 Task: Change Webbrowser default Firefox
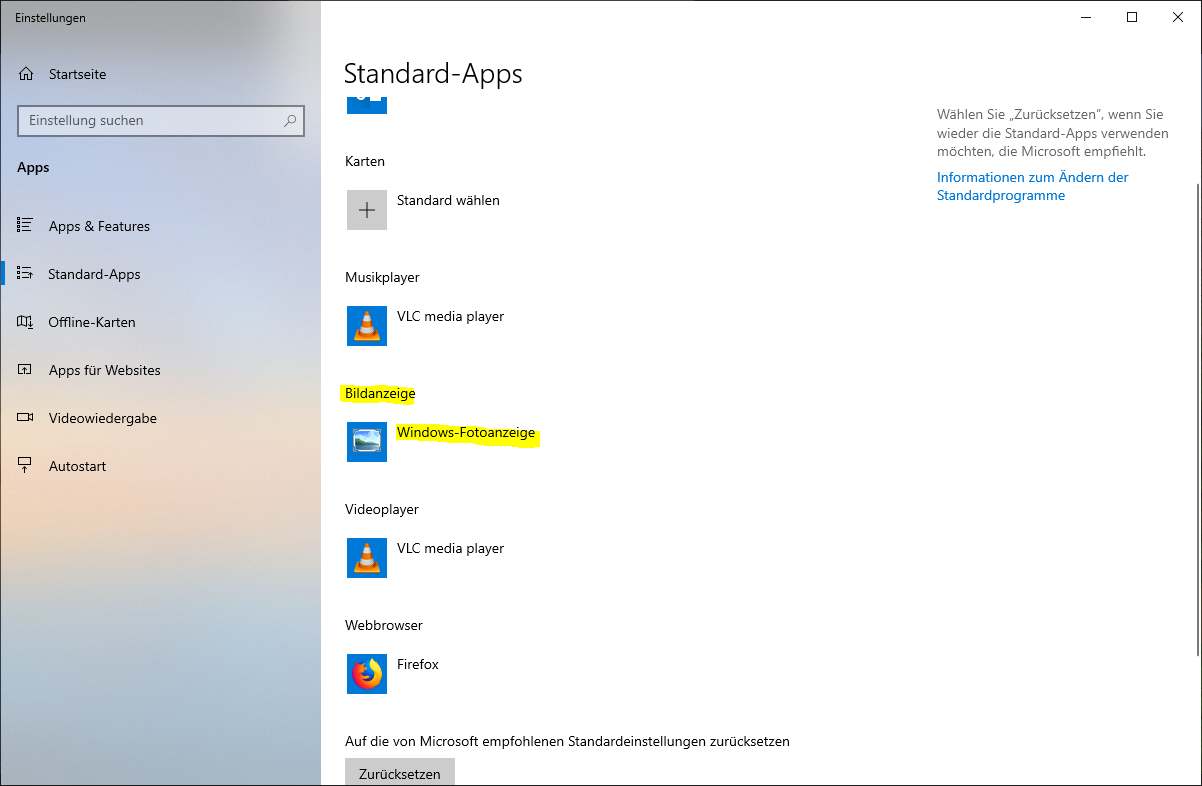(418, 665)
